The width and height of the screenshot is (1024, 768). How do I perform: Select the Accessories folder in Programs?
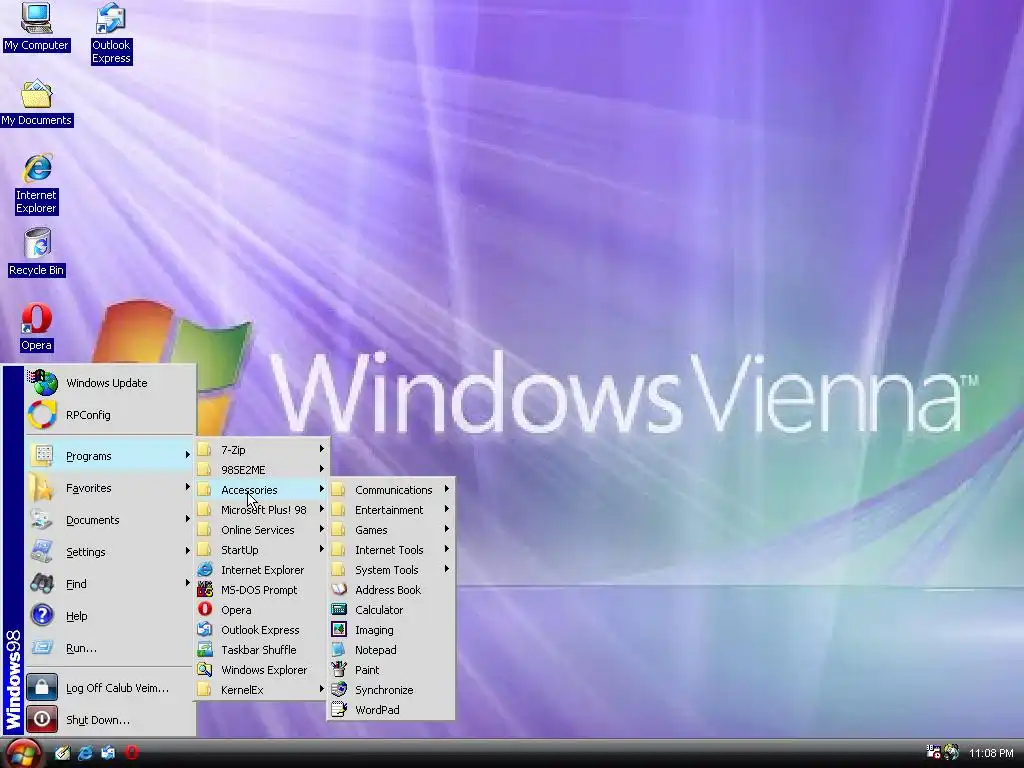point(261,490)
